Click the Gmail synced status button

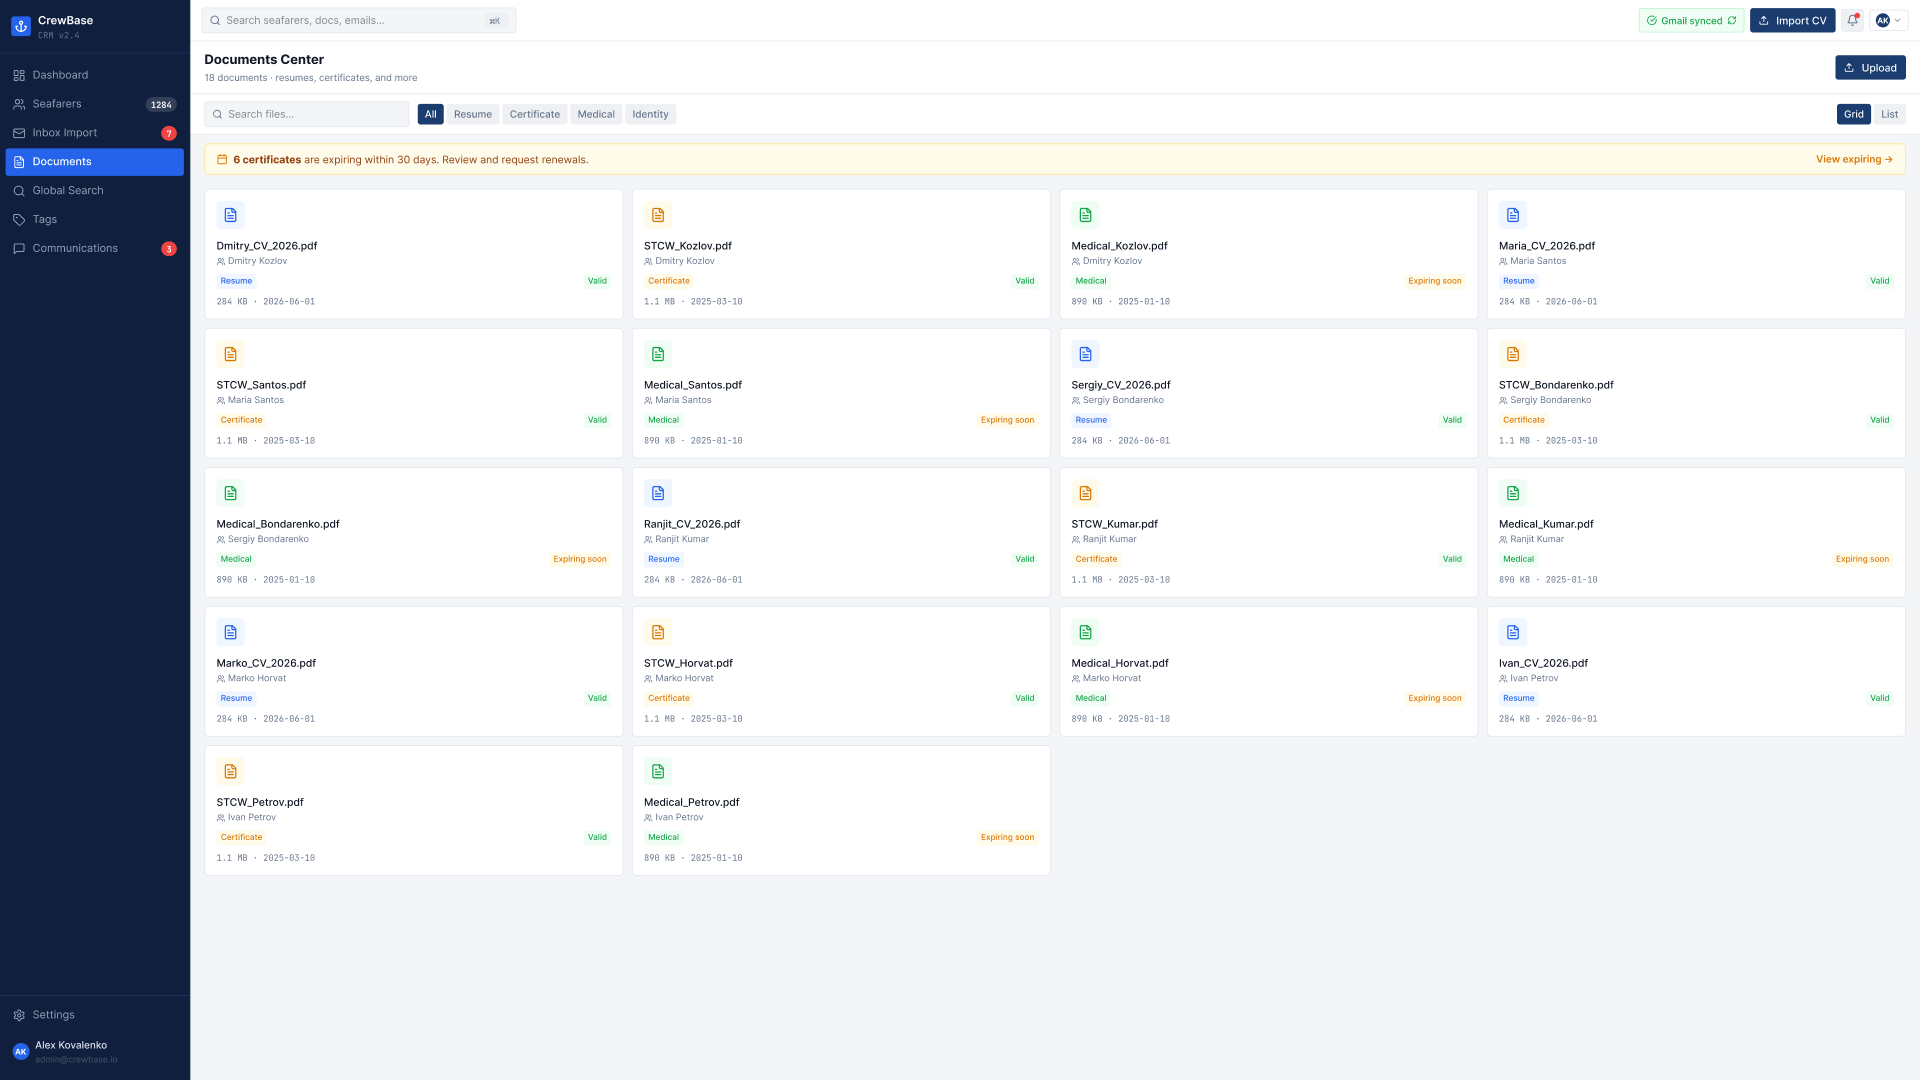tap(1691, 20)
